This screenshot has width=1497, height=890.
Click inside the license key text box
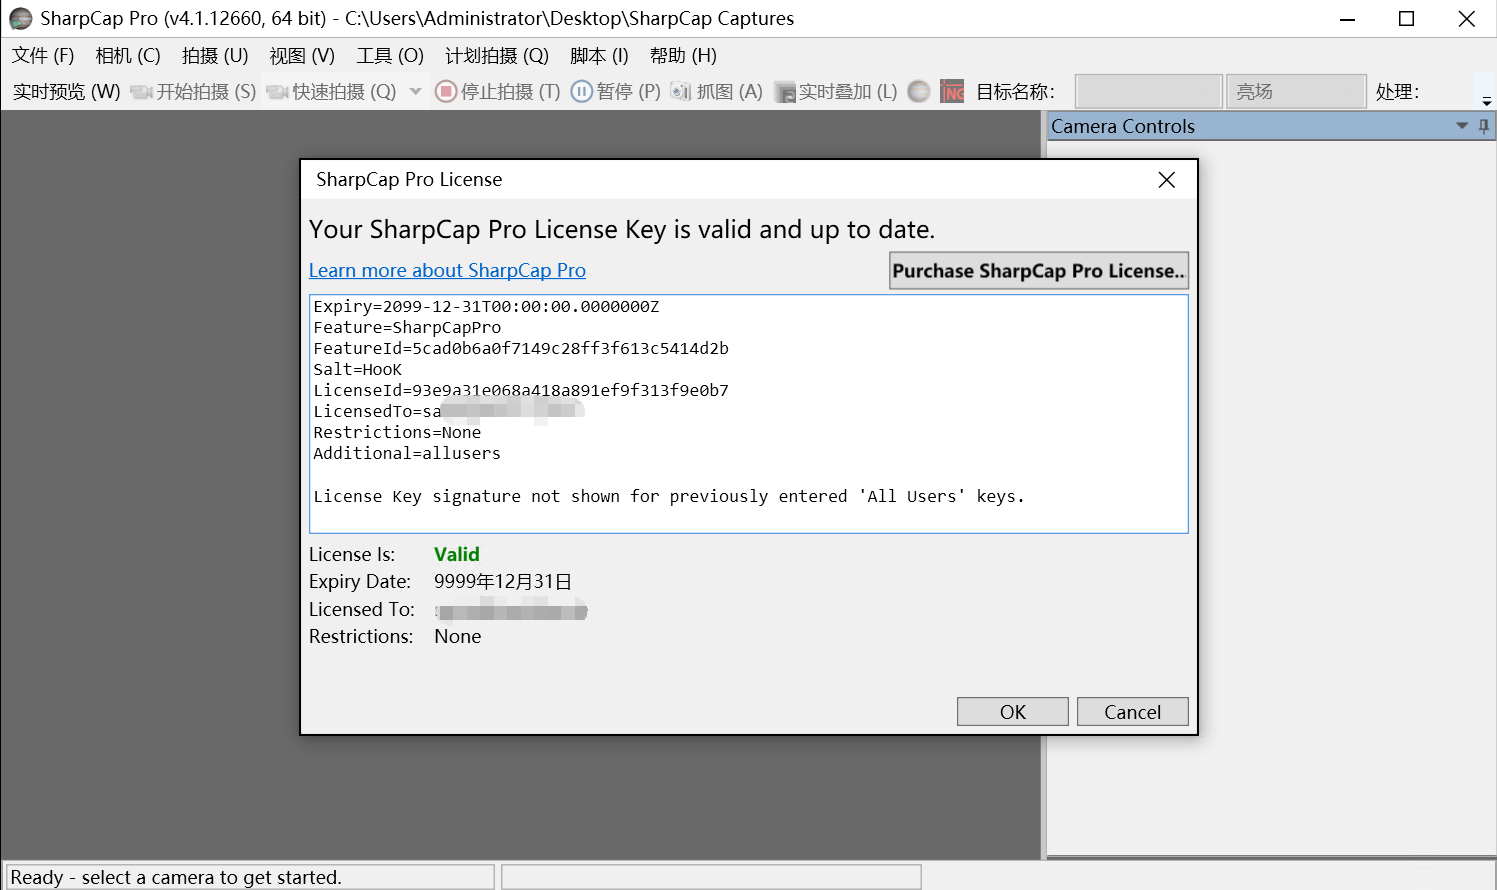click(749, 414)
